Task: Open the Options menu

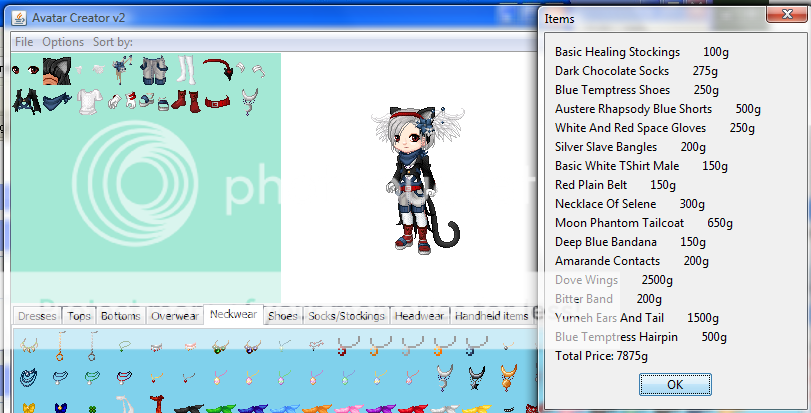Action: pyautogui.click(x=63, y=42)
